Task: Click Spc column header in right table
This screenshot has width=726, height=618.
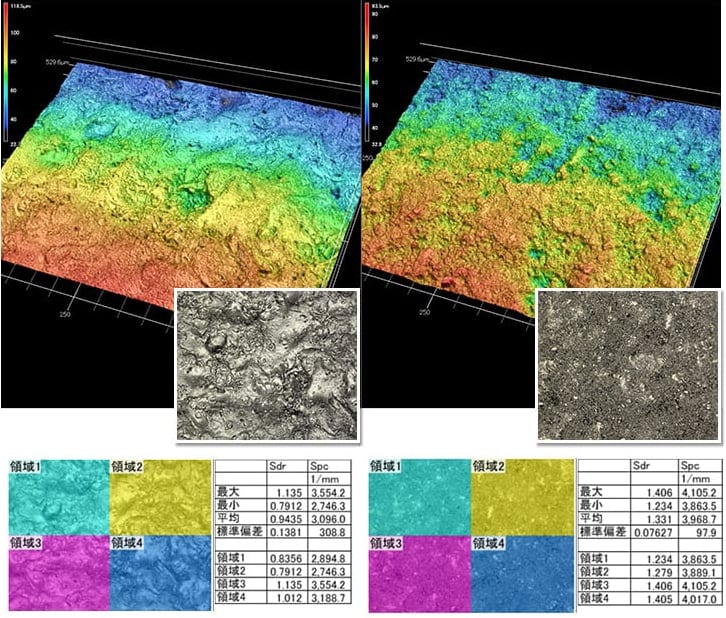Action: coord(688,465)
